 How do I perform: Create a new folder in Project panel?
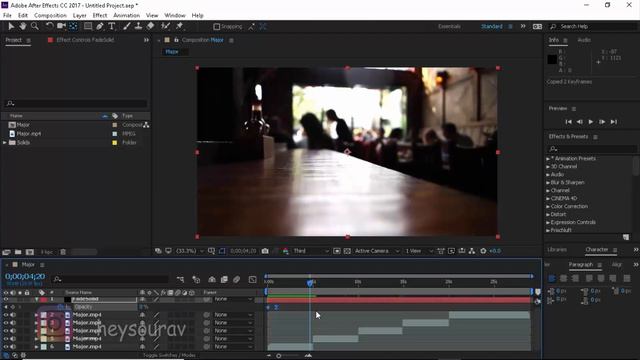point(18,252)
